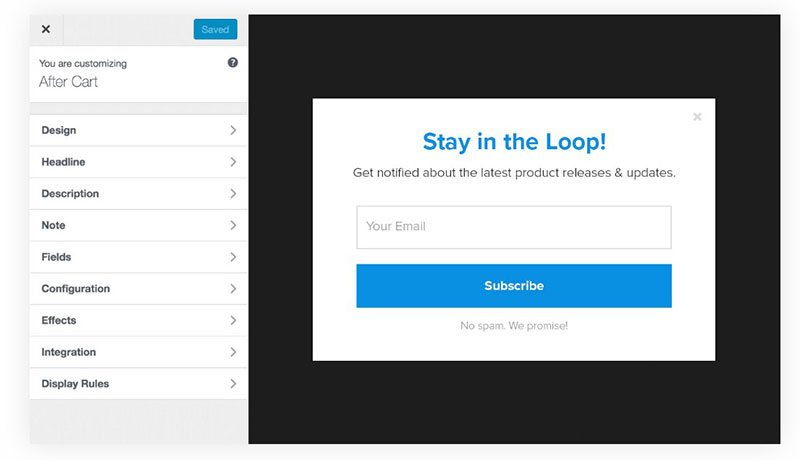The width and height of the screenshot is (800, 460).
Task: Click the Display Rules arrow icon
Action: 233,384
